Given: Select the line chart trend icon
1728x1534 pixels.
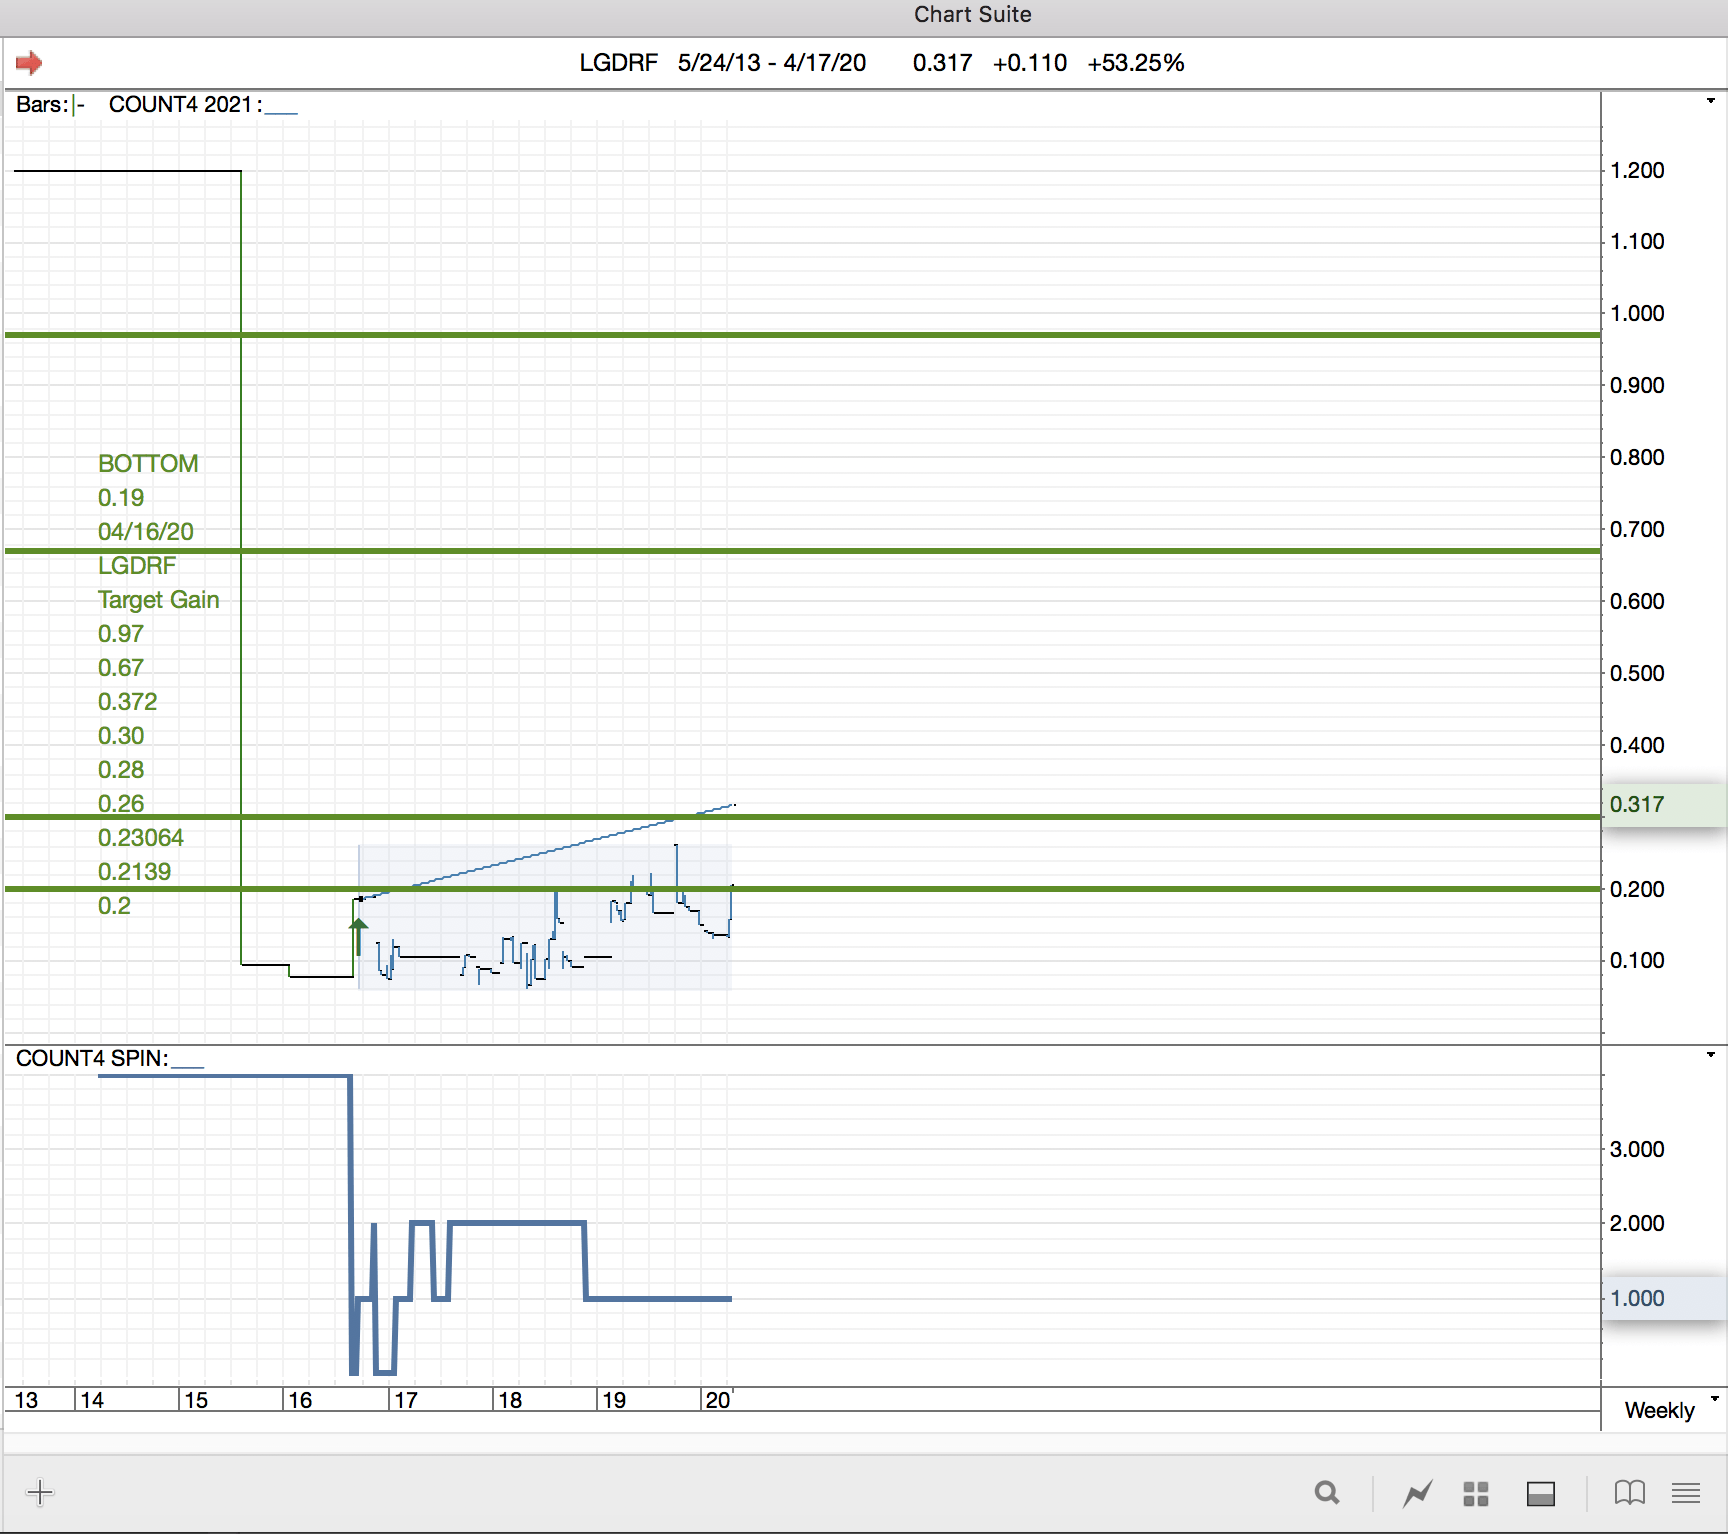Looking at the screenshot, I should [1417, 1494].
